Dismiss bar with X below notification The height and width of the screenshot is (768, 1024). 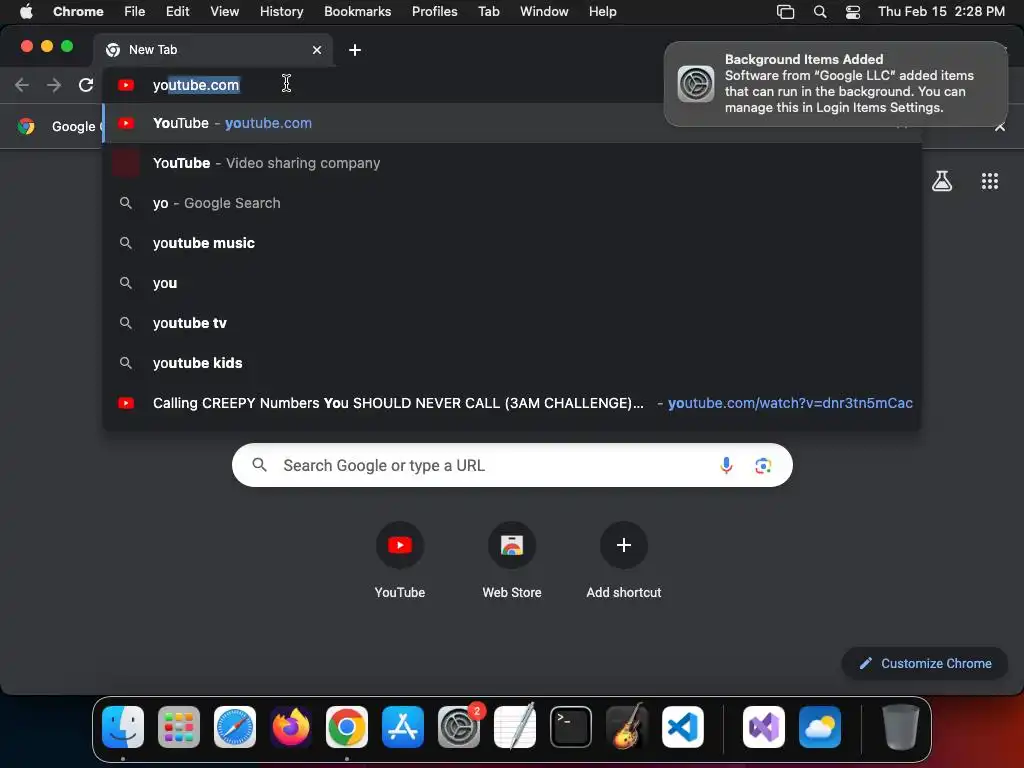coord(1000,127)
